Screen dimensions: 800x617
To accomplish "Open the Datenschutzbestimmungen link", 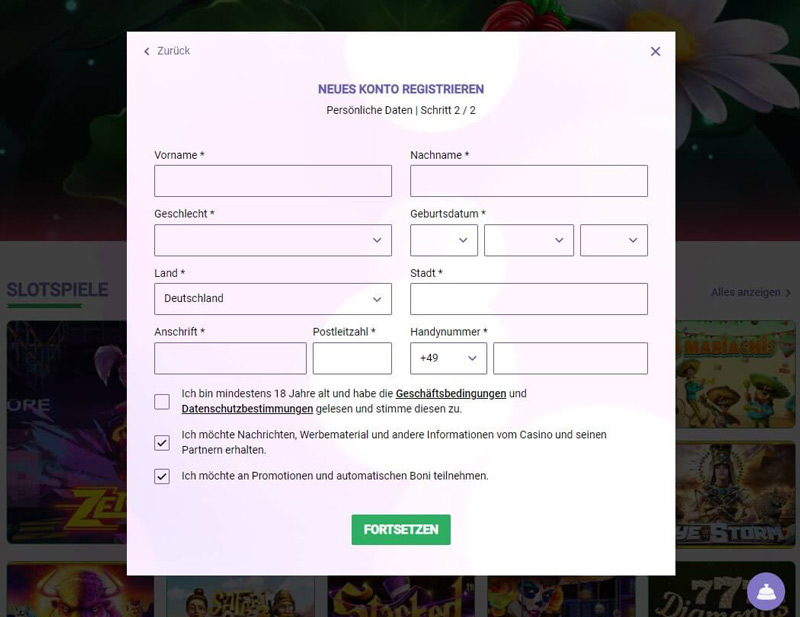I will point(247,409).
